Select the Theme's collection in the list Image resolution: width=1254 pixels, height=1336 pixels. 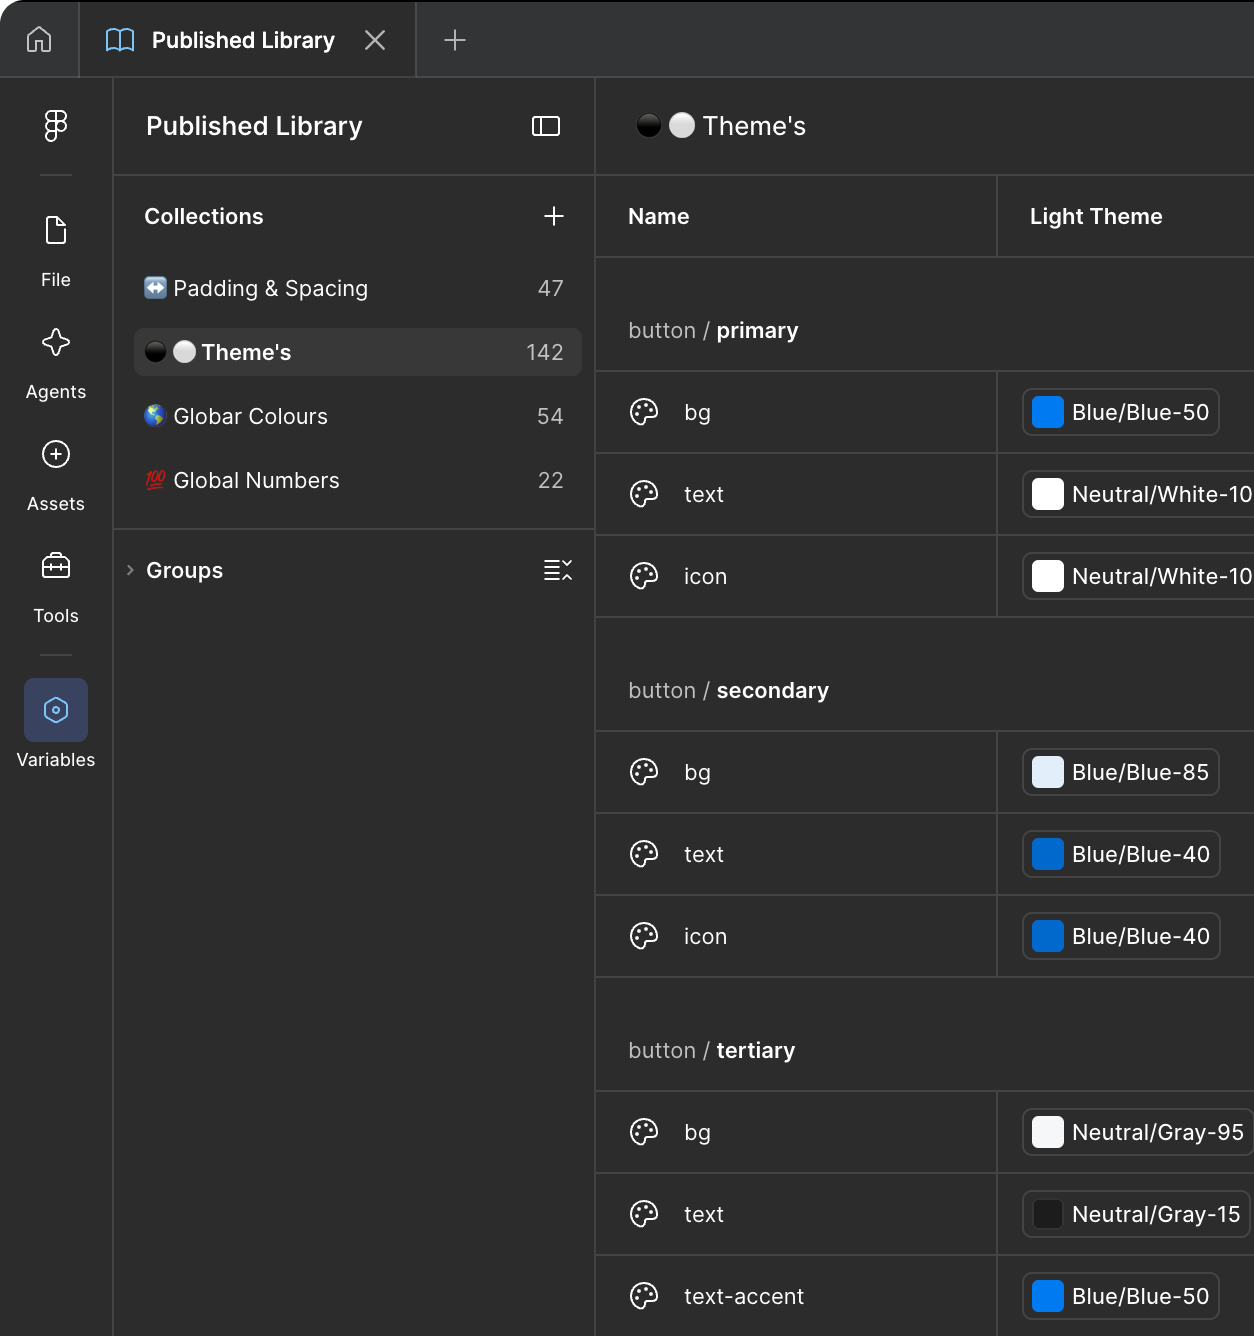tap(357, 352)
